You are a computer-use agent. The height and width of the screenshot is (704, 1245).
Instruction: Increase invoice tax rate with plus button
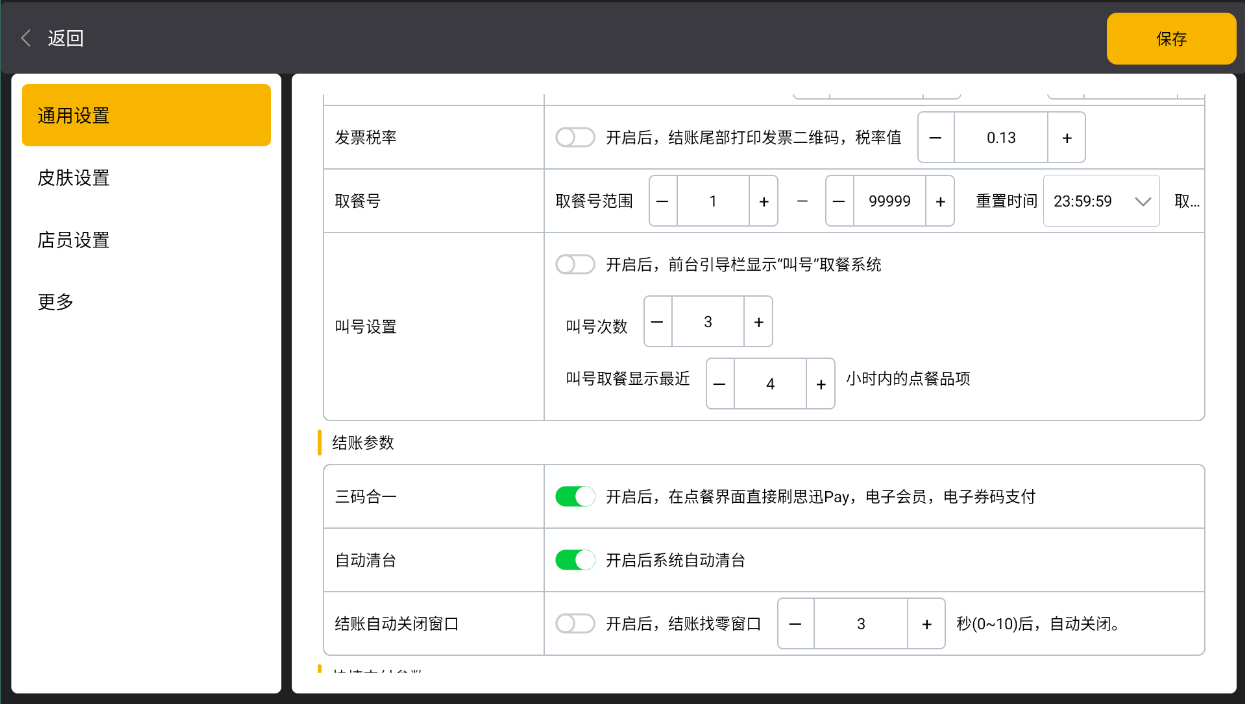[1066, 138]
